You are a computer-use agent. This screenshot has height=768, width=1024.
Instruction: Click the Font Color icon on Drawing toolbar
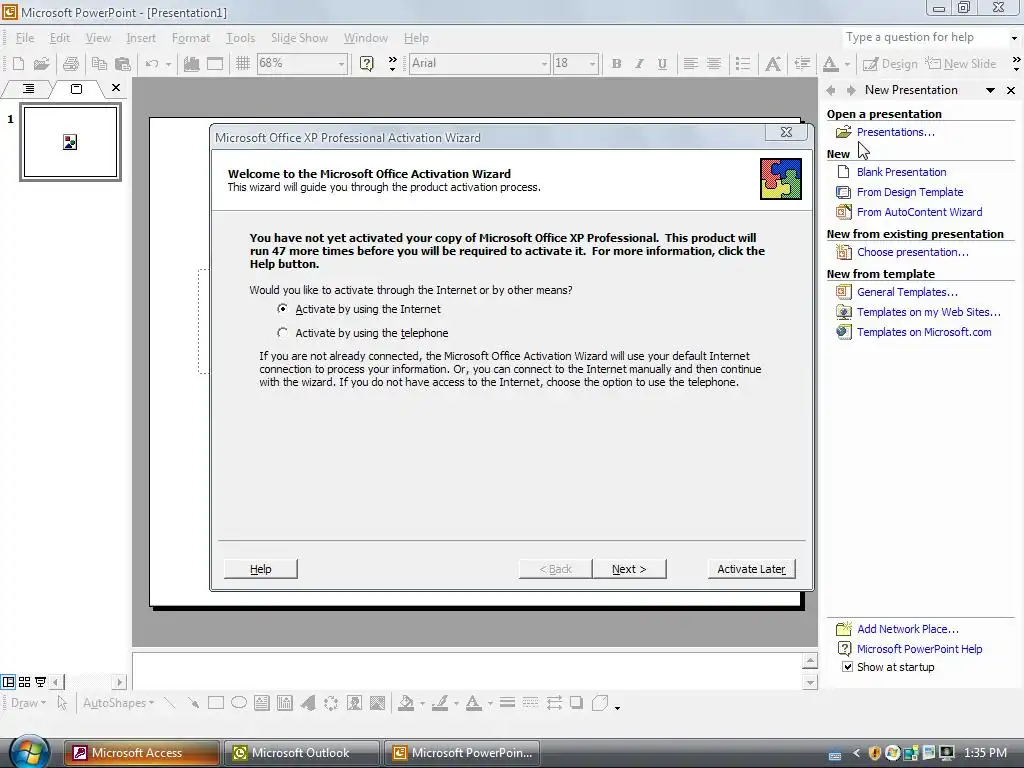point(473,703)
